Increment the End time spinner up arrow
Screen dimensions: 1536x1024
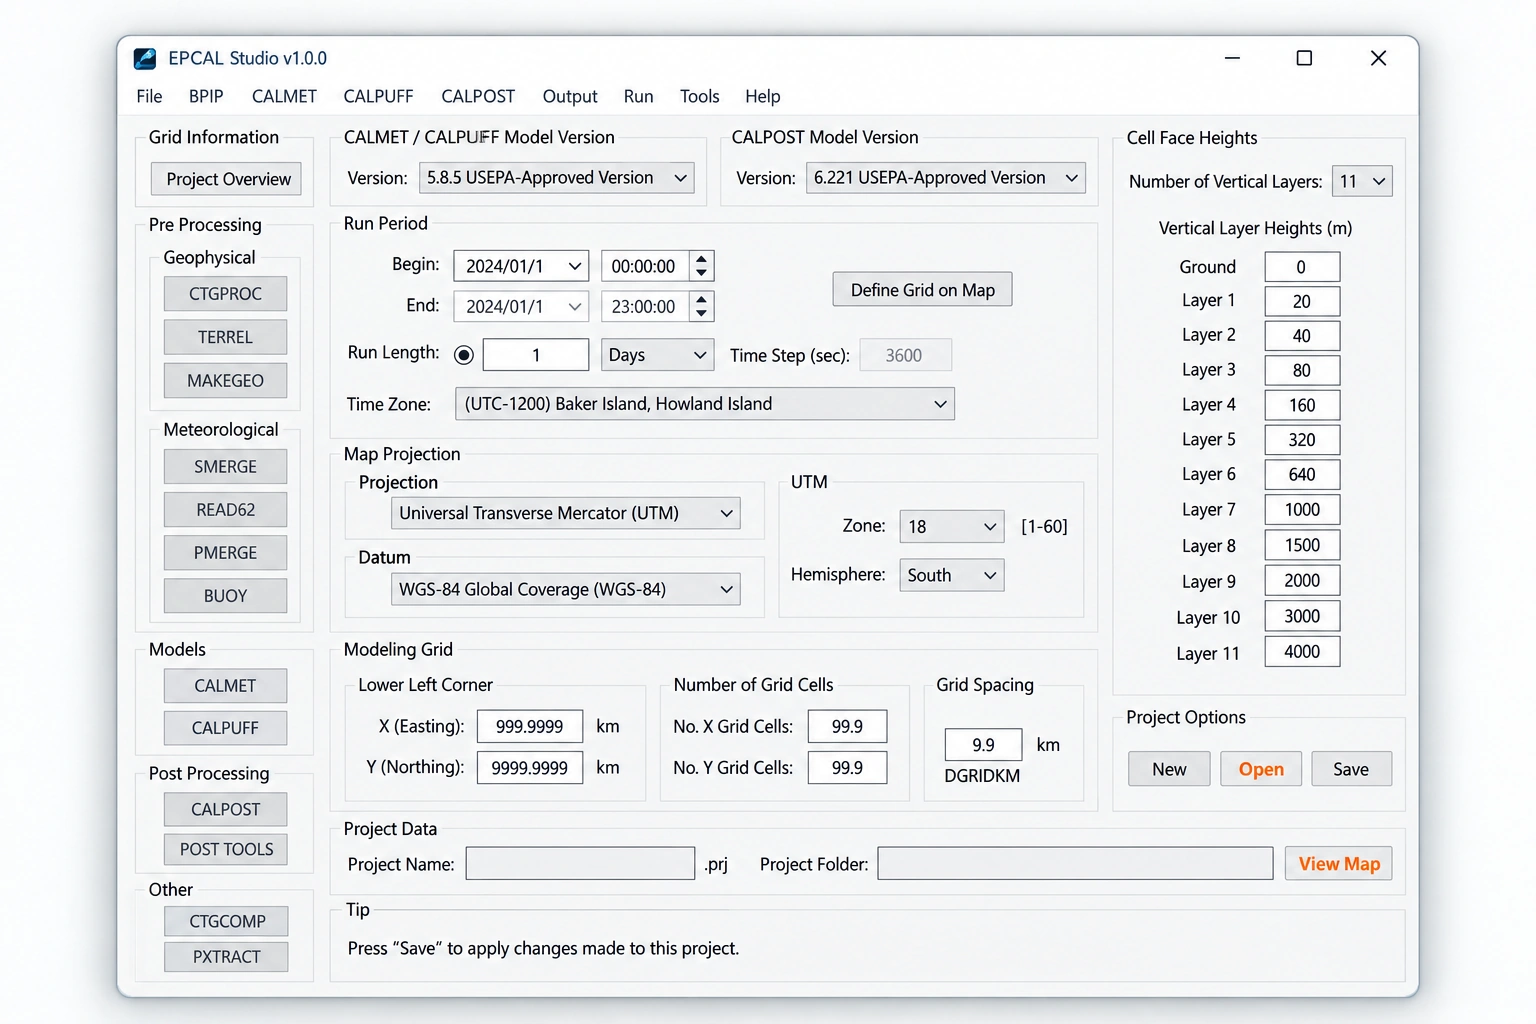[x=702, y=299]
